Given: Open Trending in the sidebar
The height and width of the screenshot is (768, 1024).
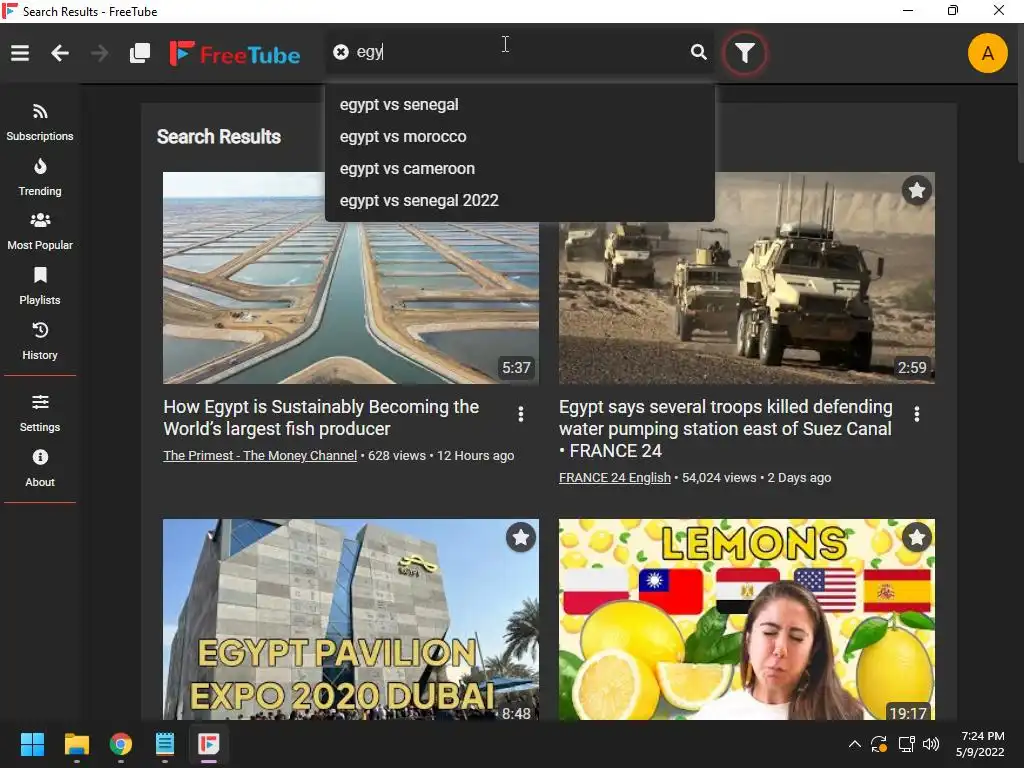Looking at the screenshot, I should (x=40, y=178).
